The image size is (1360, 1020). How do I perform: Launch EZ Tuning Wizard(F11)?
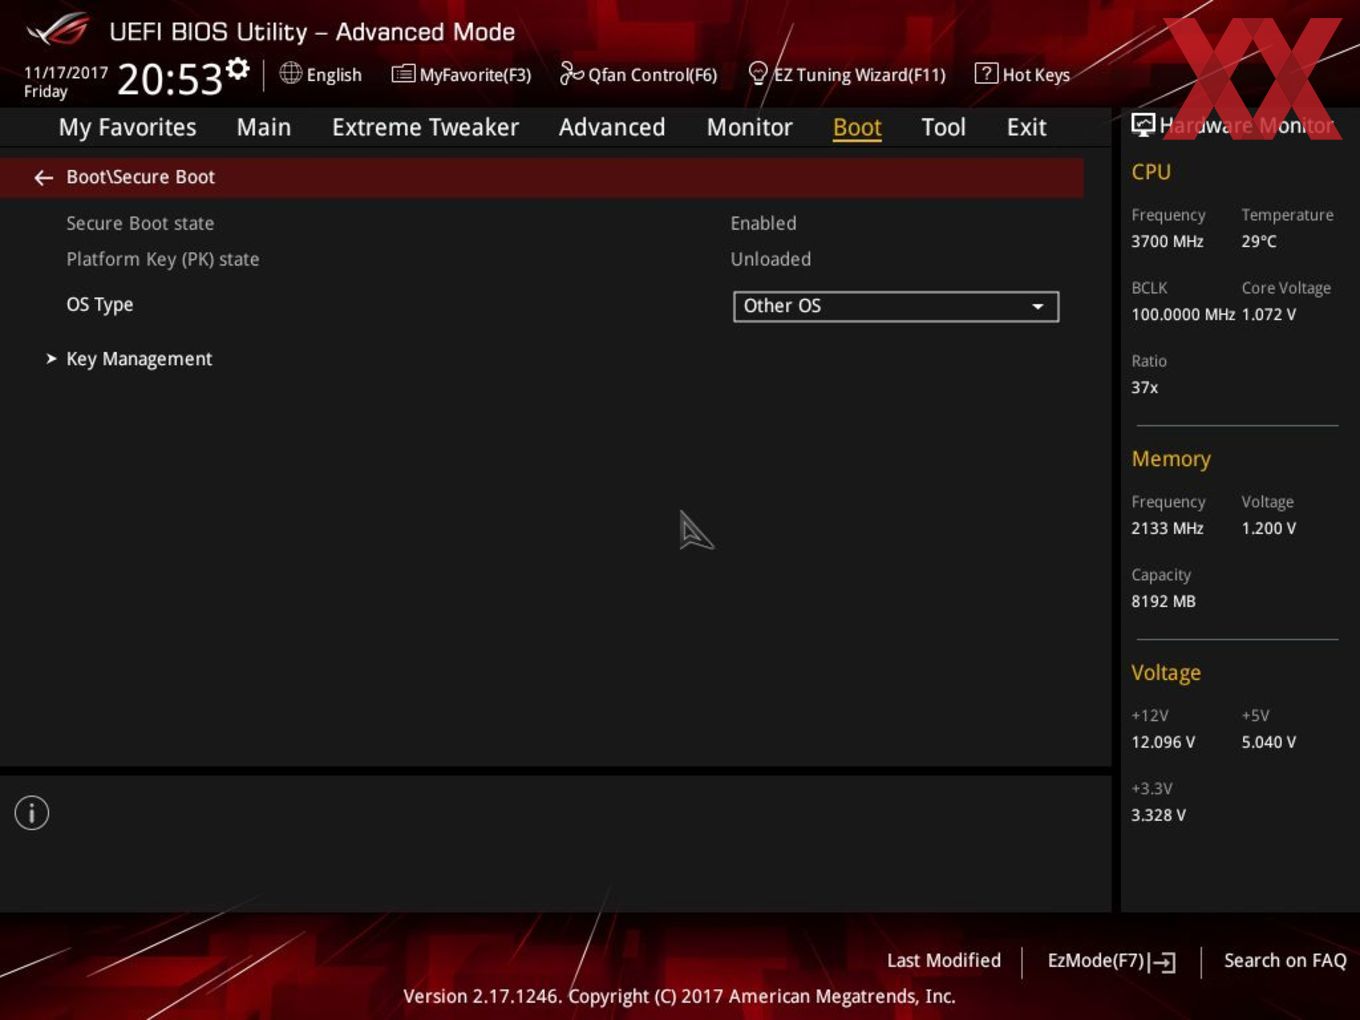(x=847, y=75)
